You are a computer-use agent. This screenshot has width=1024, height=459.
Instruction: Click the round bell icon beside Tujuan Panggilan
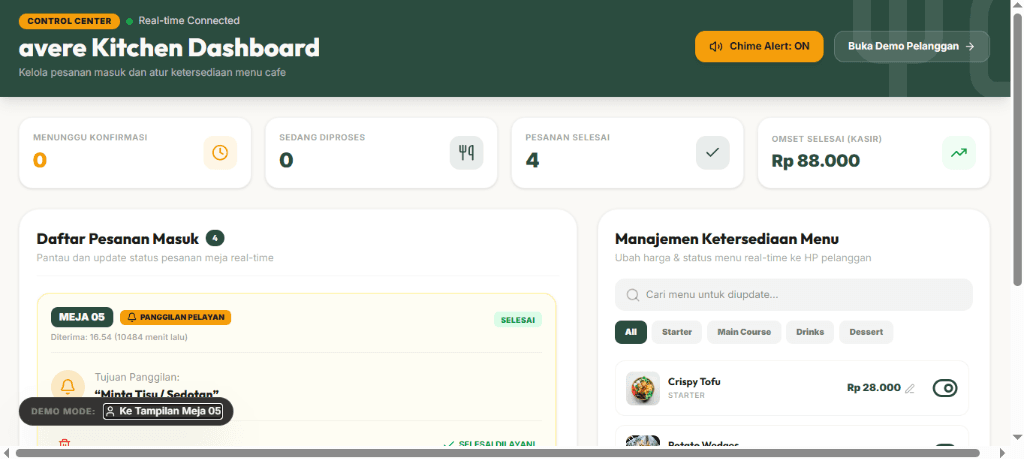68,387
